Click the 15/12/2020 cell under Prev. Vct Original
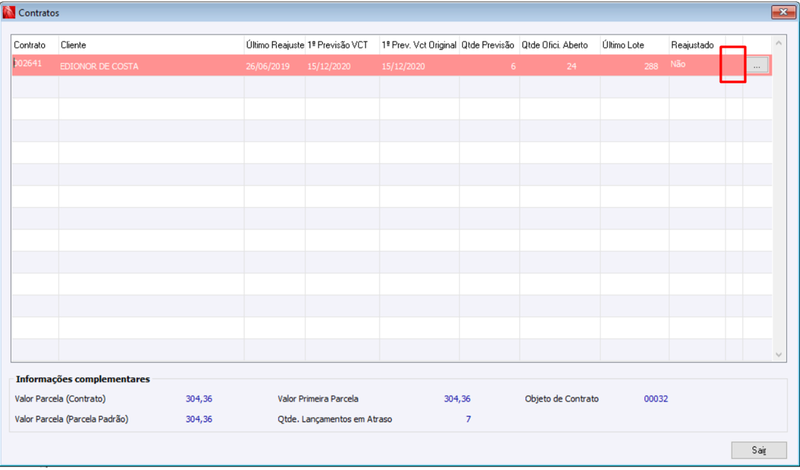The width and height of the screenshot is (800, 470). click(419, 66)
